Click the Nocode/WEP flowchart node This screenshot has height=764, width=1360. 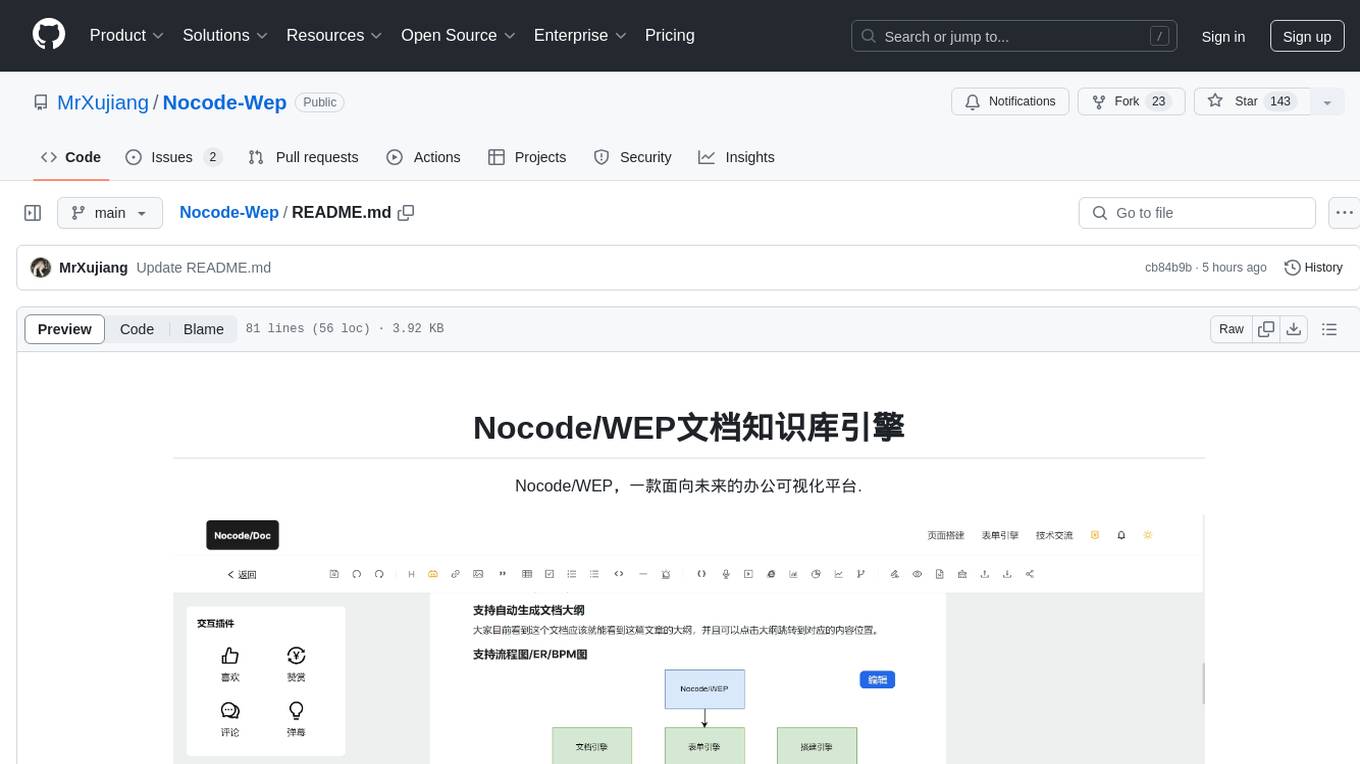coord(705,689)
